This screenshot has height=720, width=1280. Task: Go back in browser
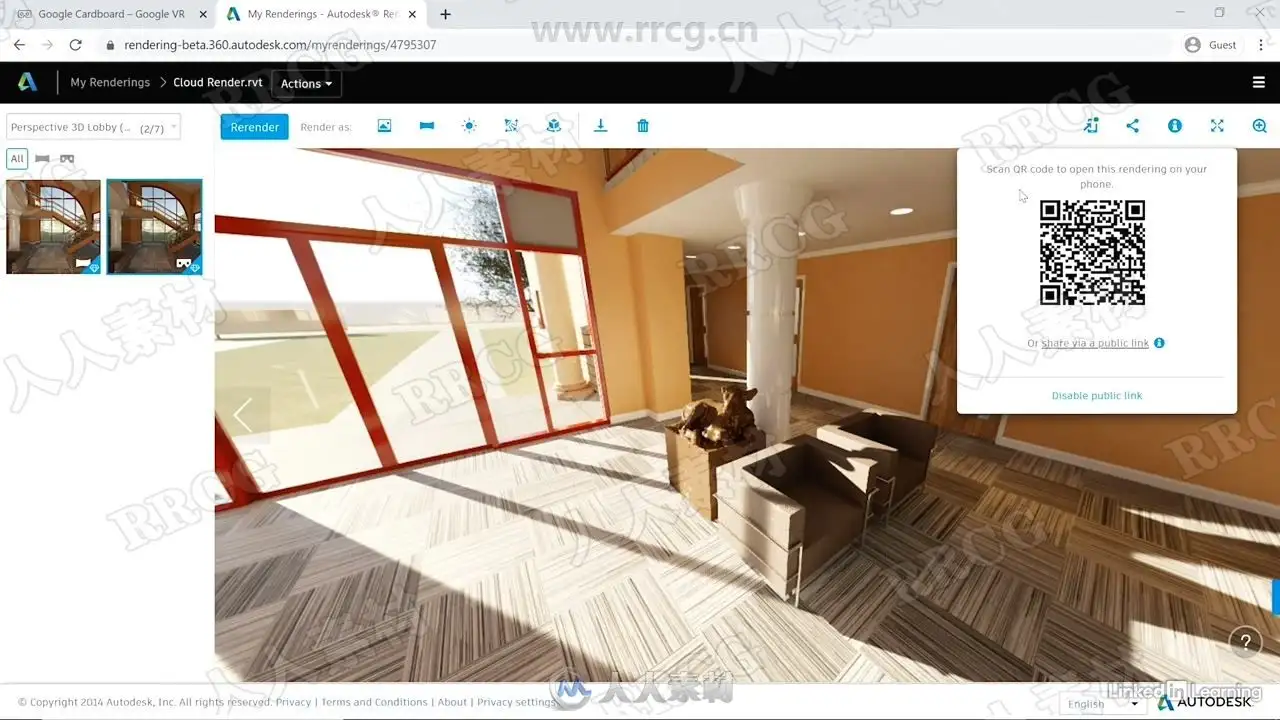(x=19, y=45)
